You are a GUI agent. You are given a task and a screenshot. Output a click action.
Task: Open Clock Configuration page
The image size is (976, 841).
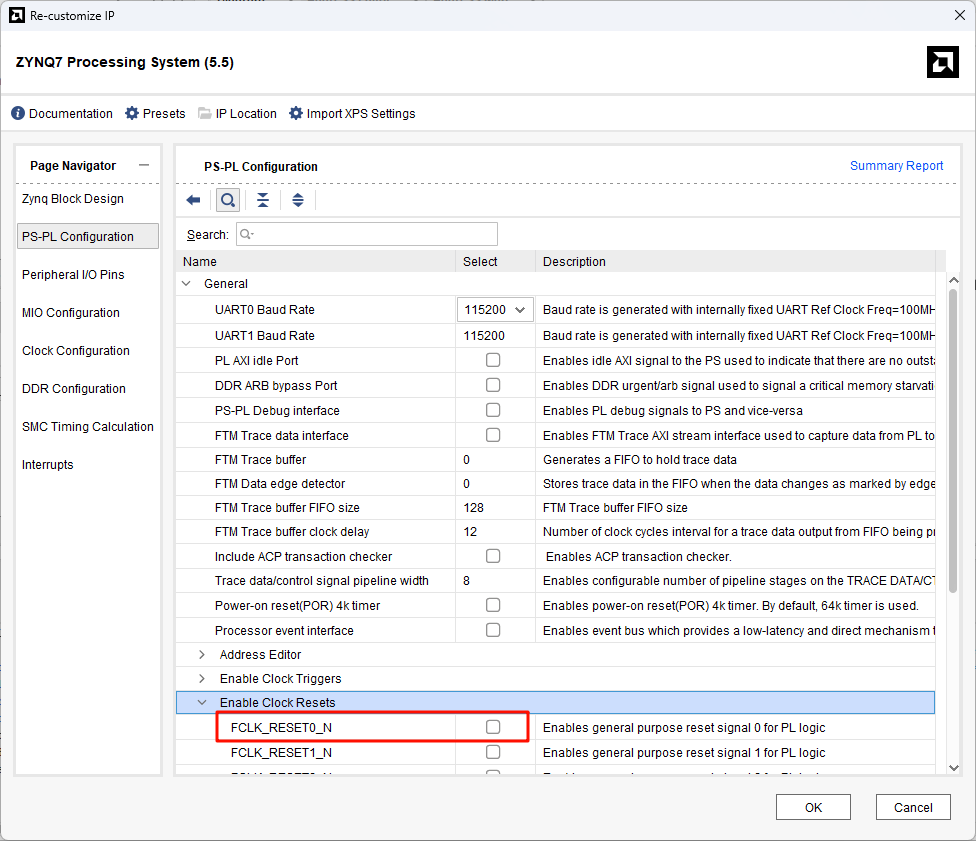click(75, 350)
